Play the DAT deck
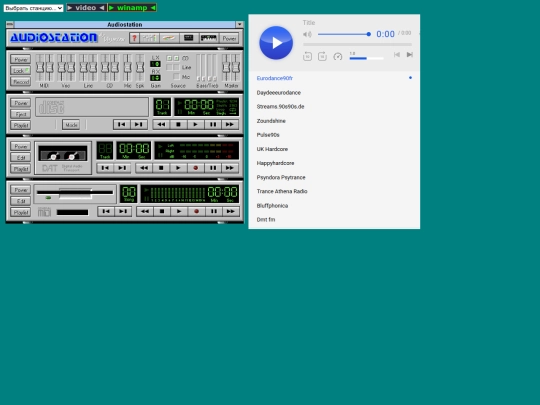The image size is (540, 405). tap(178, 168)
